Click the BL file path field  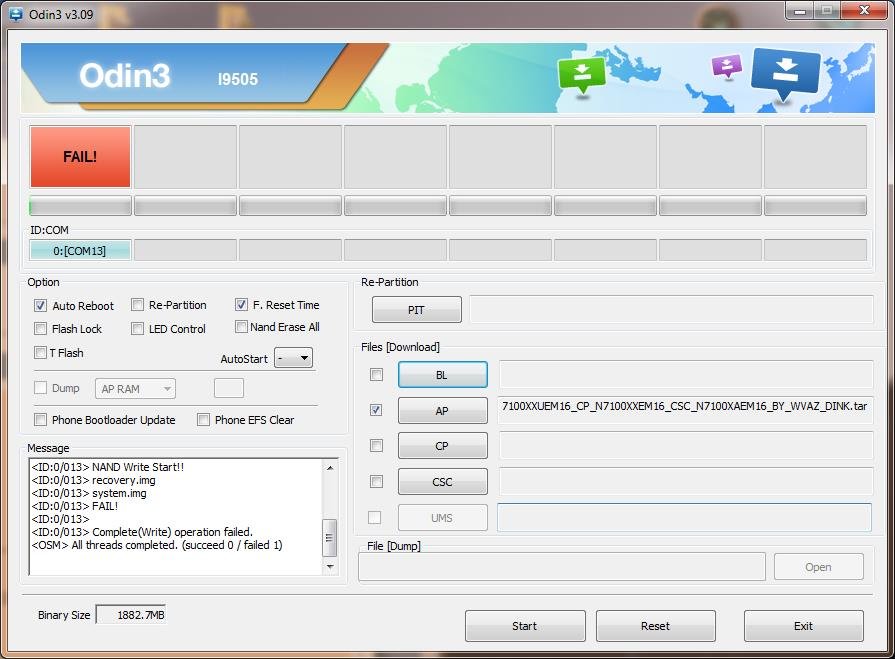(x=686, y=374)
